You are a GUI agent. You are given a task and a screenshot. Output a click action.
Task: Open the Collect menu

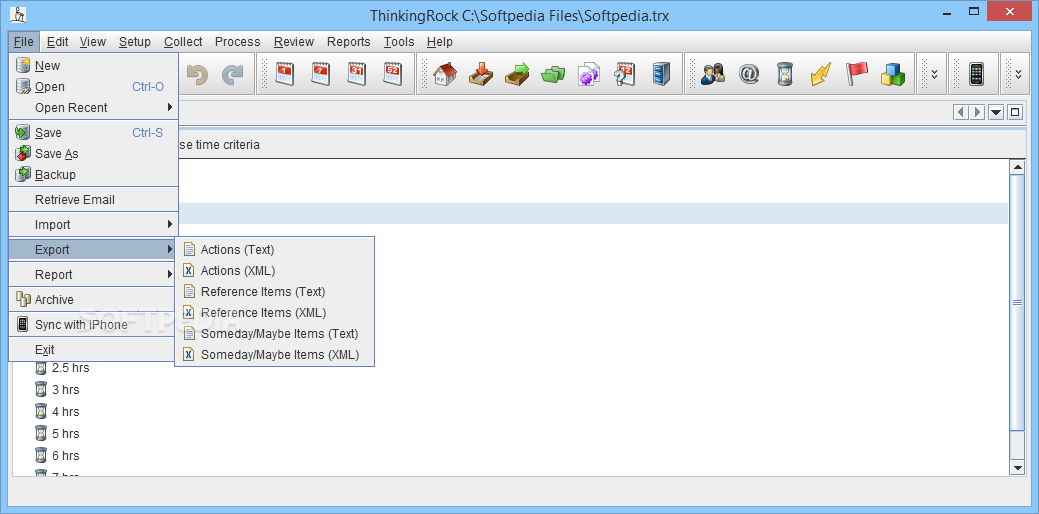coord(184,42)
